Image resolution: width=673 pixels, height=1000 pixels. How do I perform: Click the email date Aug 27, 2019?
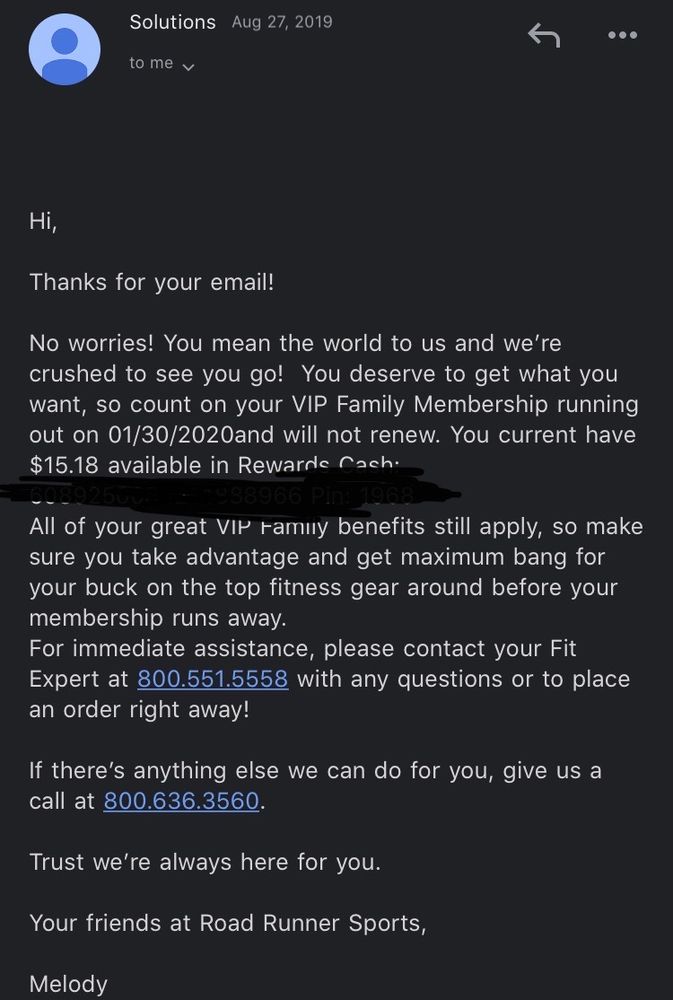(x=282, y=22)
